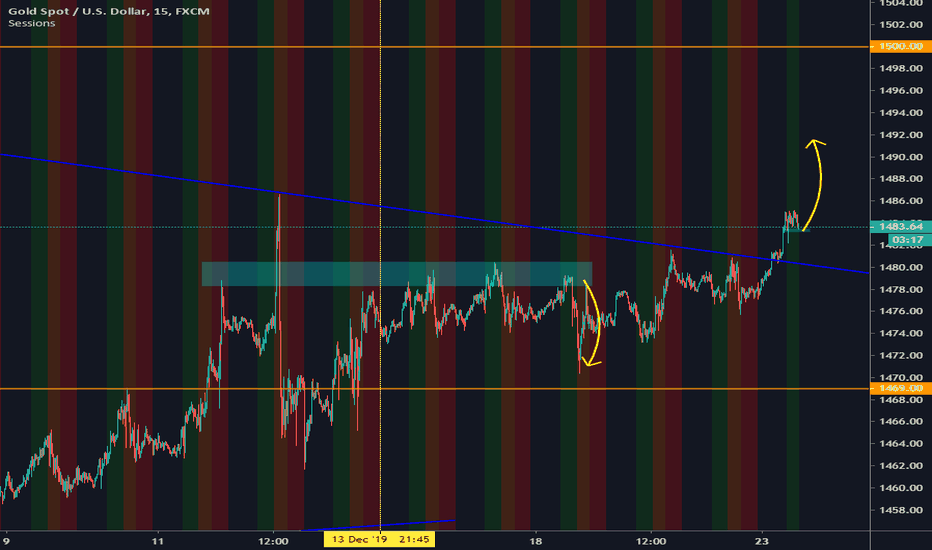The image size is (932, 550).
Task: Click the 1468.00 price axis label
Action: click(900, 400)
